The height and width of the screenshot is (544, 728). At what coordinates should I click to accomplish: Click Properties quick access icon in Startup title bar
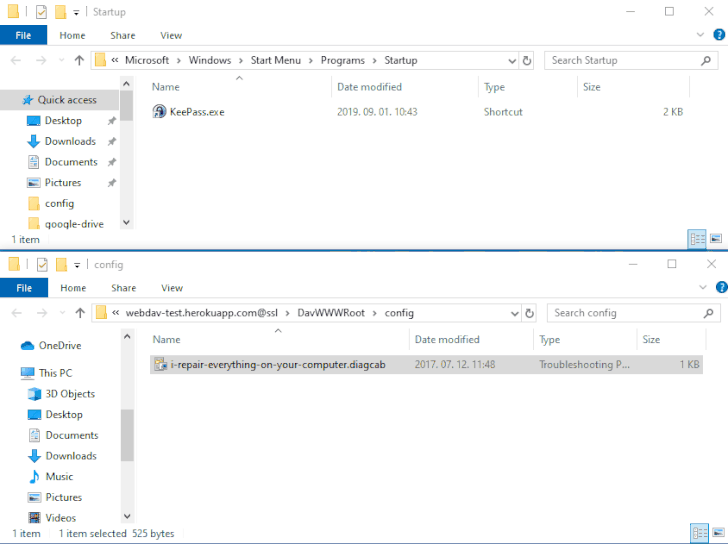click(x=41, y=12)
